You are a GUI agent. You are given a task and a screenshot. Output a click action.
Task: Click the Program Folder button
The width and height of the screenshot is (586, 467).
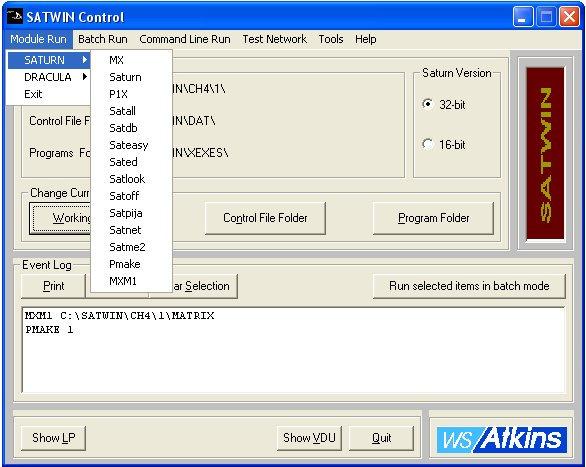point(434,218)
